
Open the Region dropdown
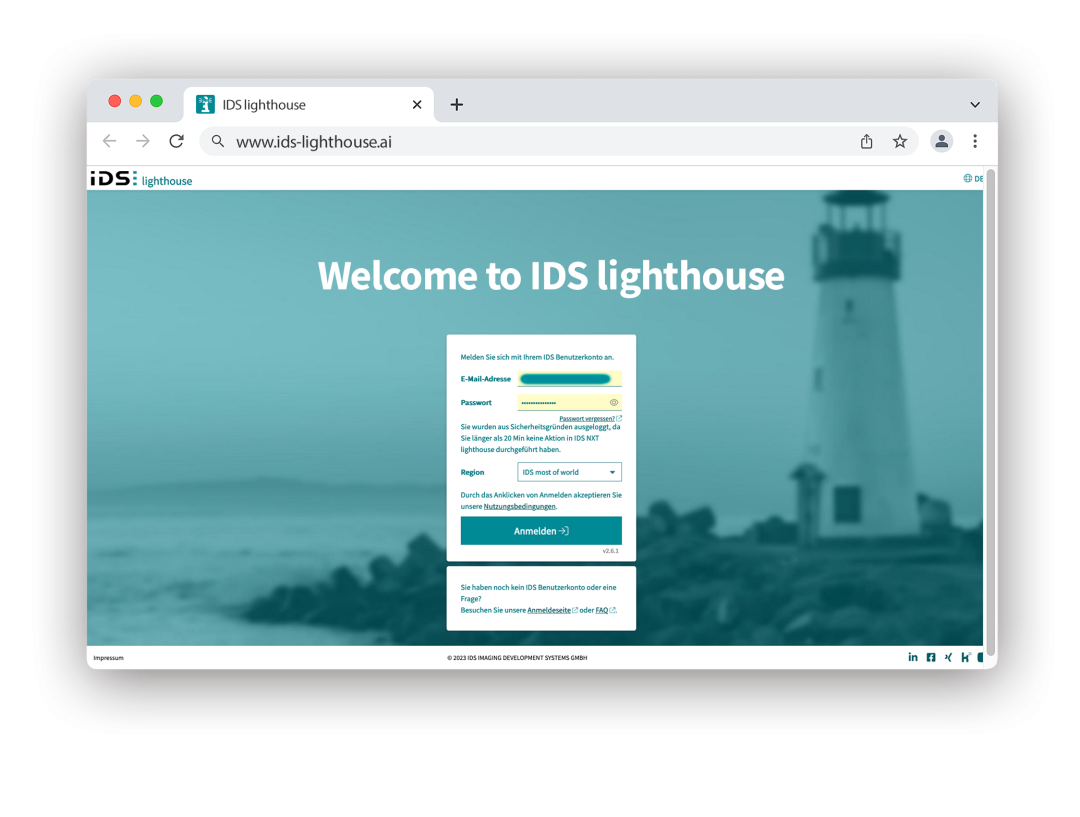[x=570, y=472]
